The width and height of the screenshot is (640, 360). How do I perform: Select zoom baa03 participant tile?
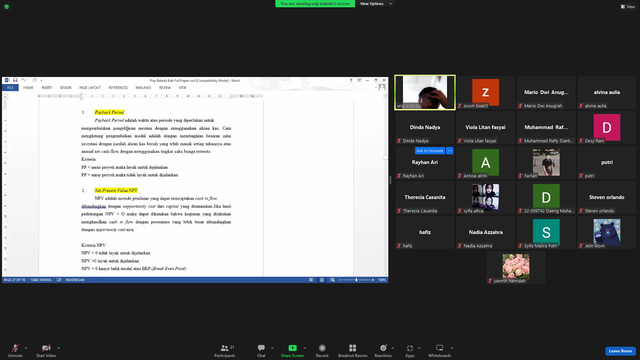[x=485, y=92]
